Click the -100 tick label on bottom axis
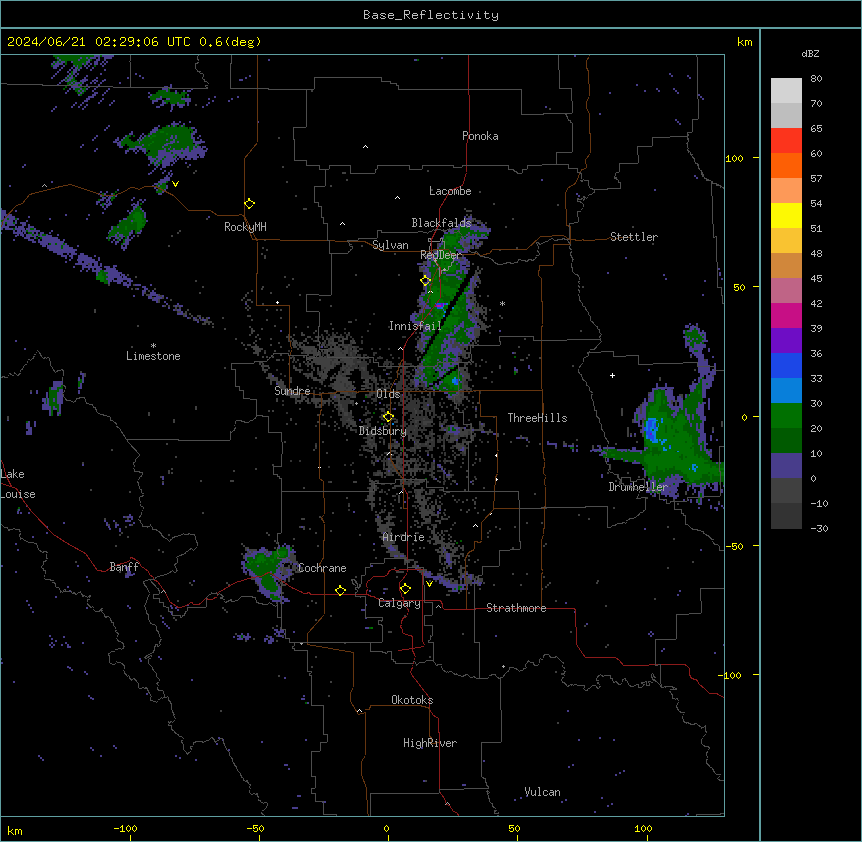Image resolution: width=862 pixels, height=842 pixels. click(x=126, y=828)
